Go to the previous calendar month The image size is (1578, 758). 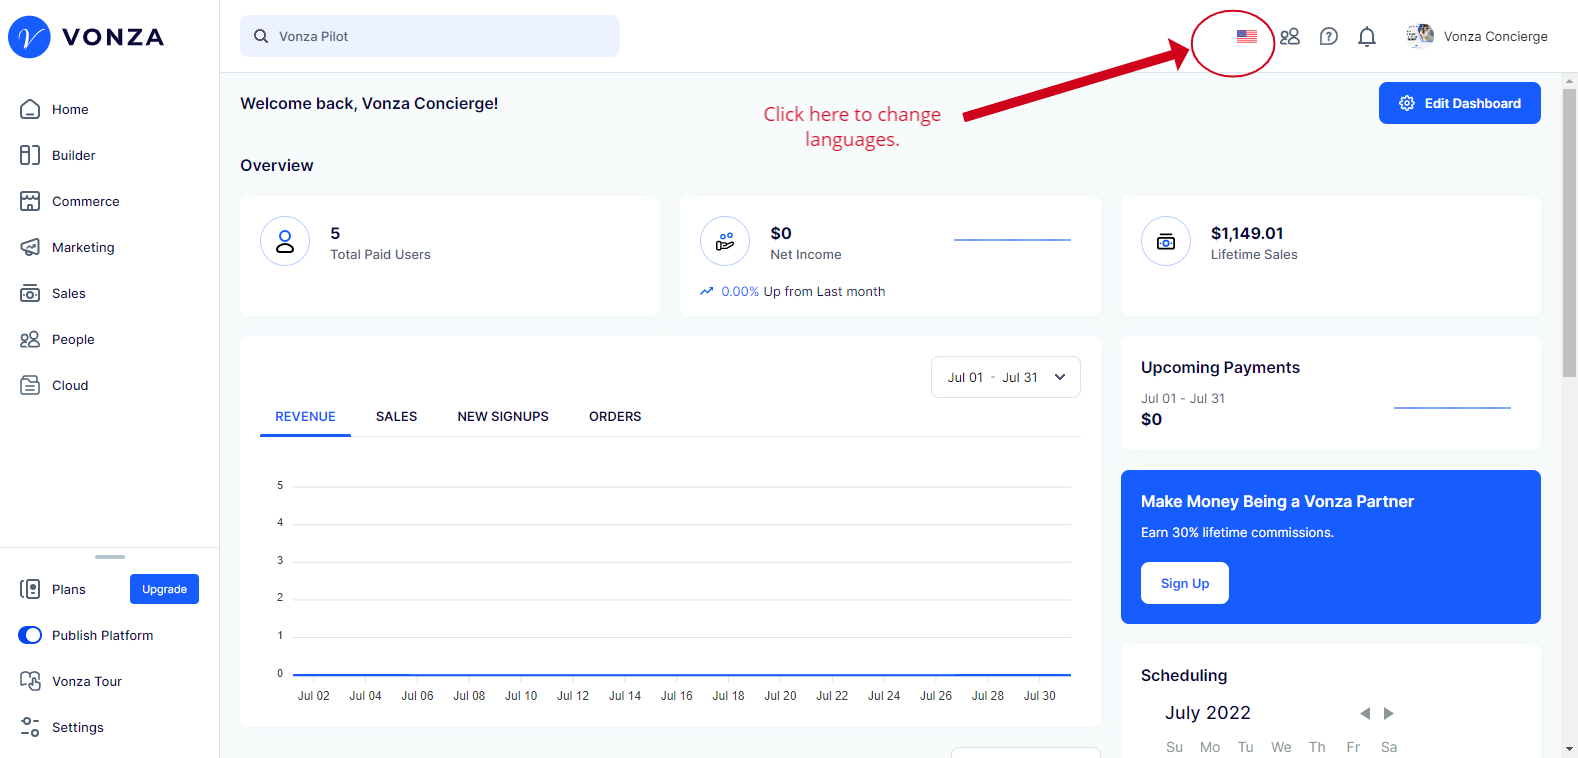tap(1365, 713)
